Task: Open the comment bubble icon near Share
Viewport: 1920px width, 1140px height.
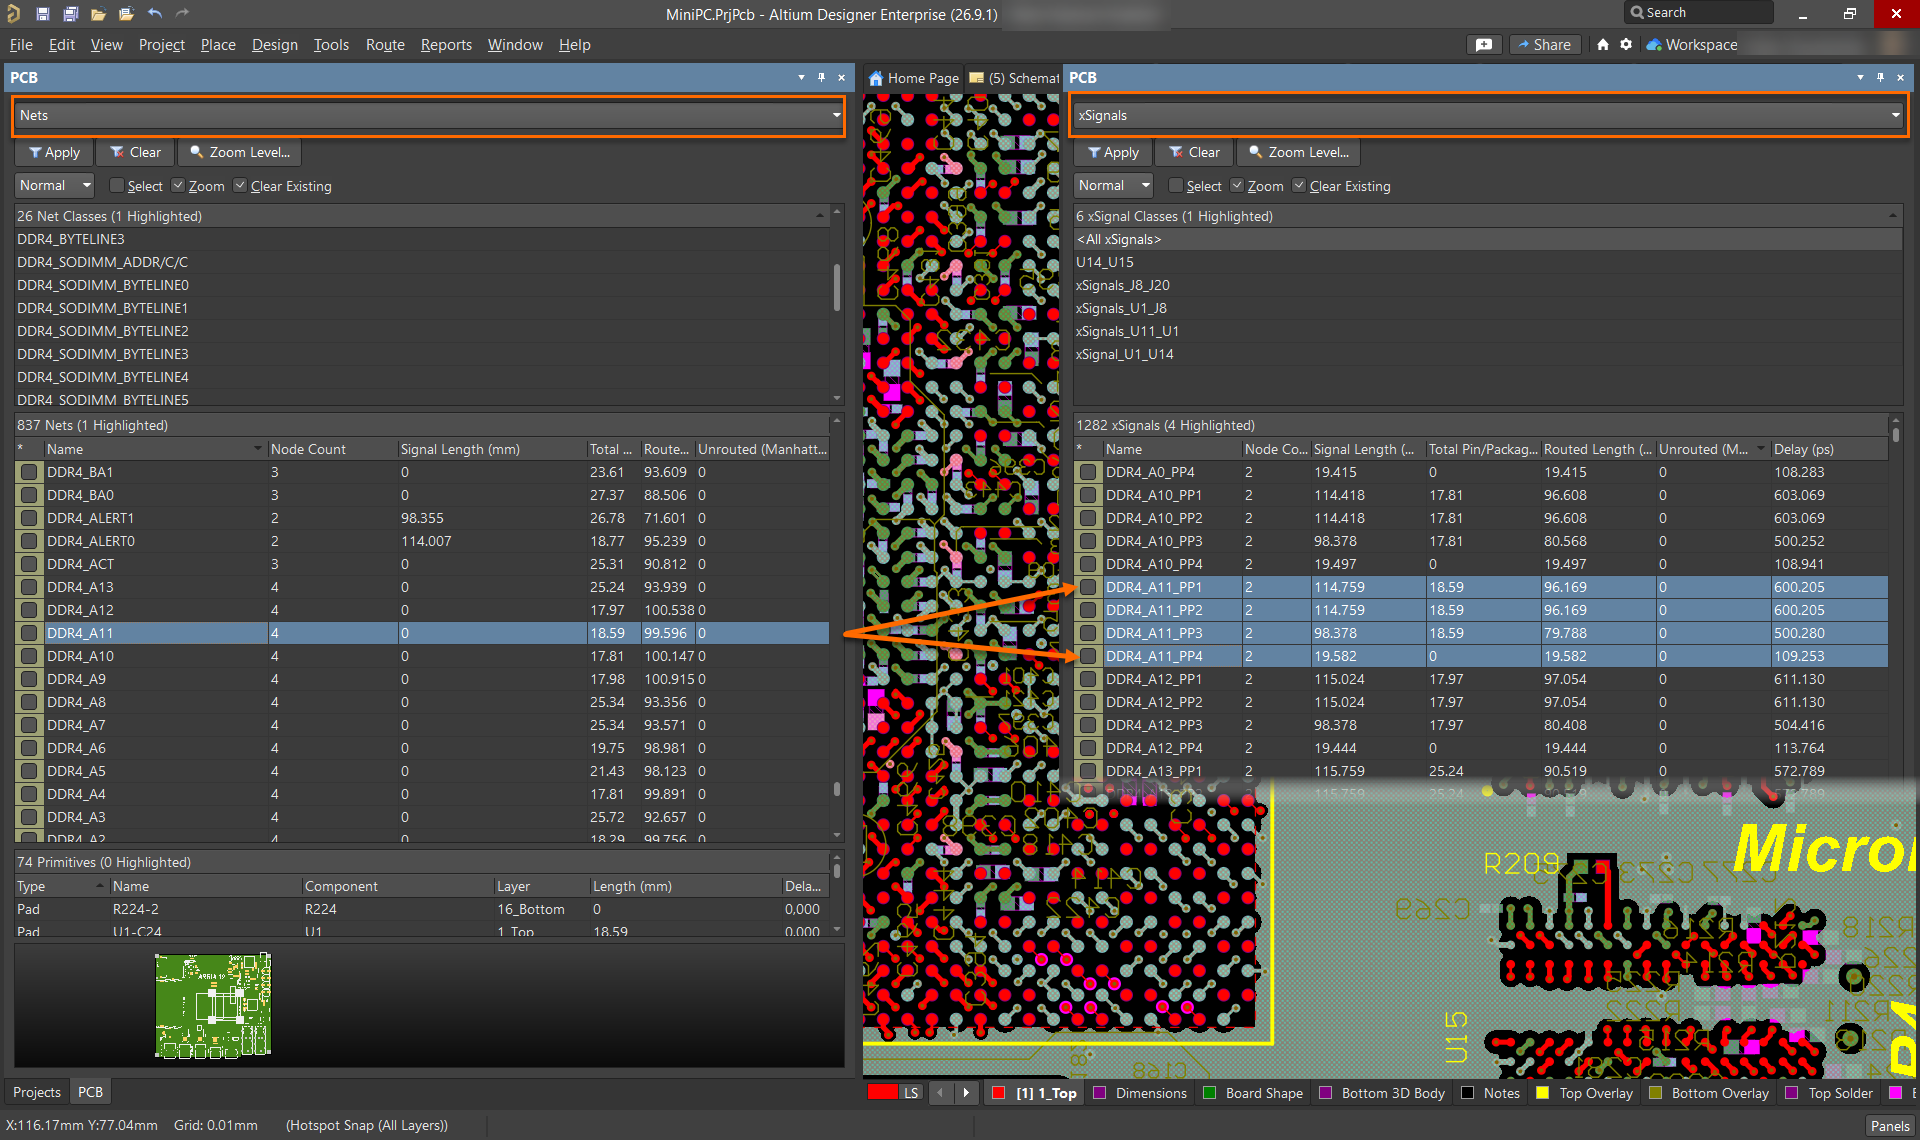Action: [1484, 45]
